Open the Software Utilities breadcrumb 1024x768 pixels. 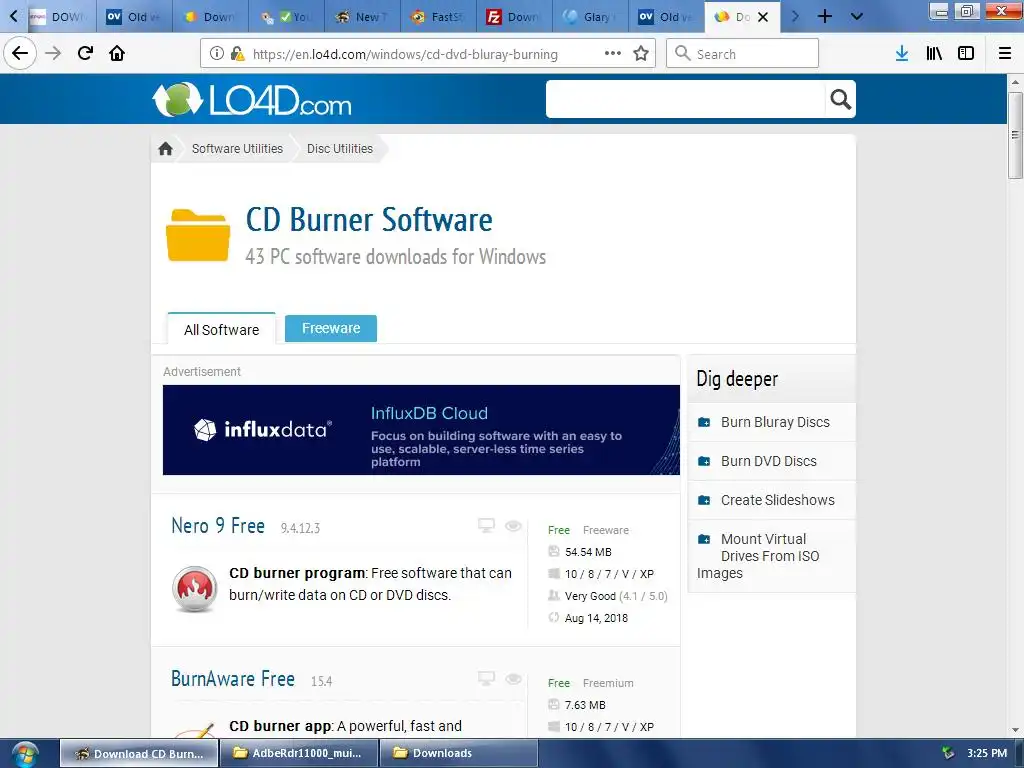237,149
